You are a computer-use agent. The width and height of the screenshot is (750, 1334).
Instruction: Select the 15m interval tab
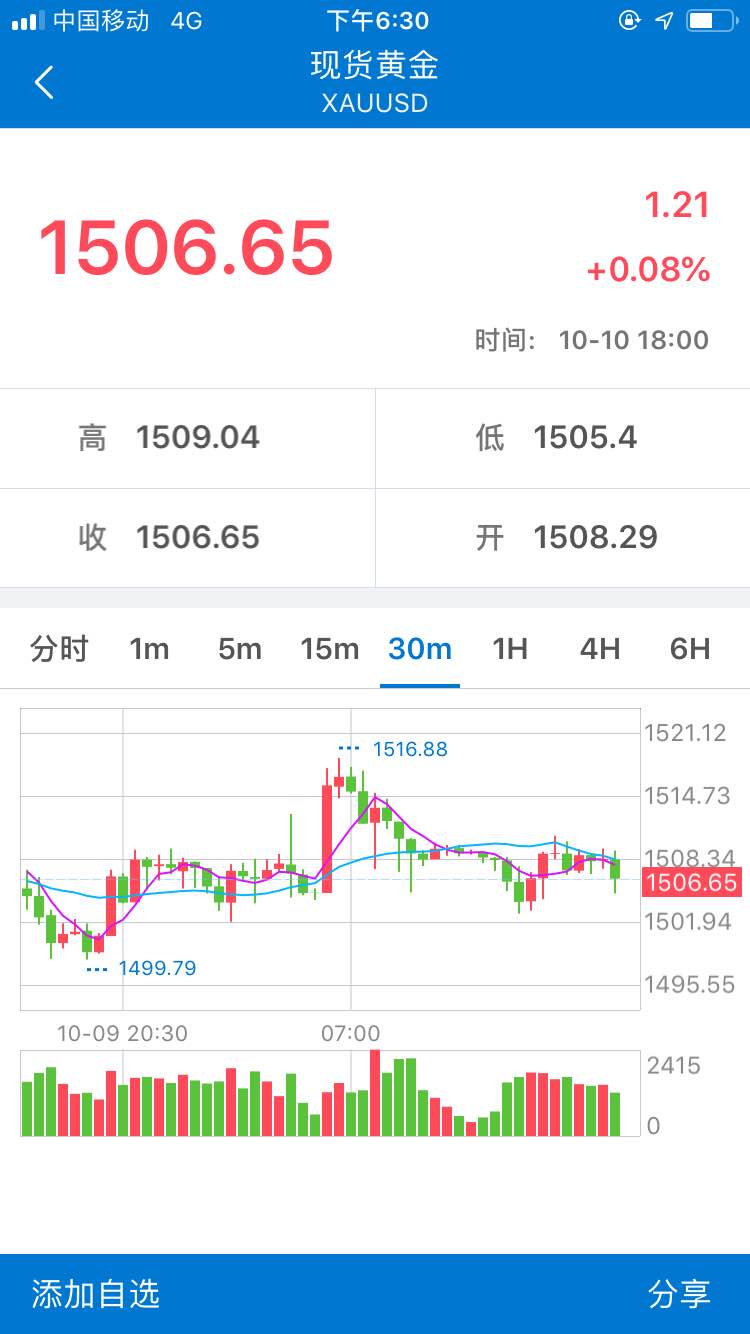(330, 649)
